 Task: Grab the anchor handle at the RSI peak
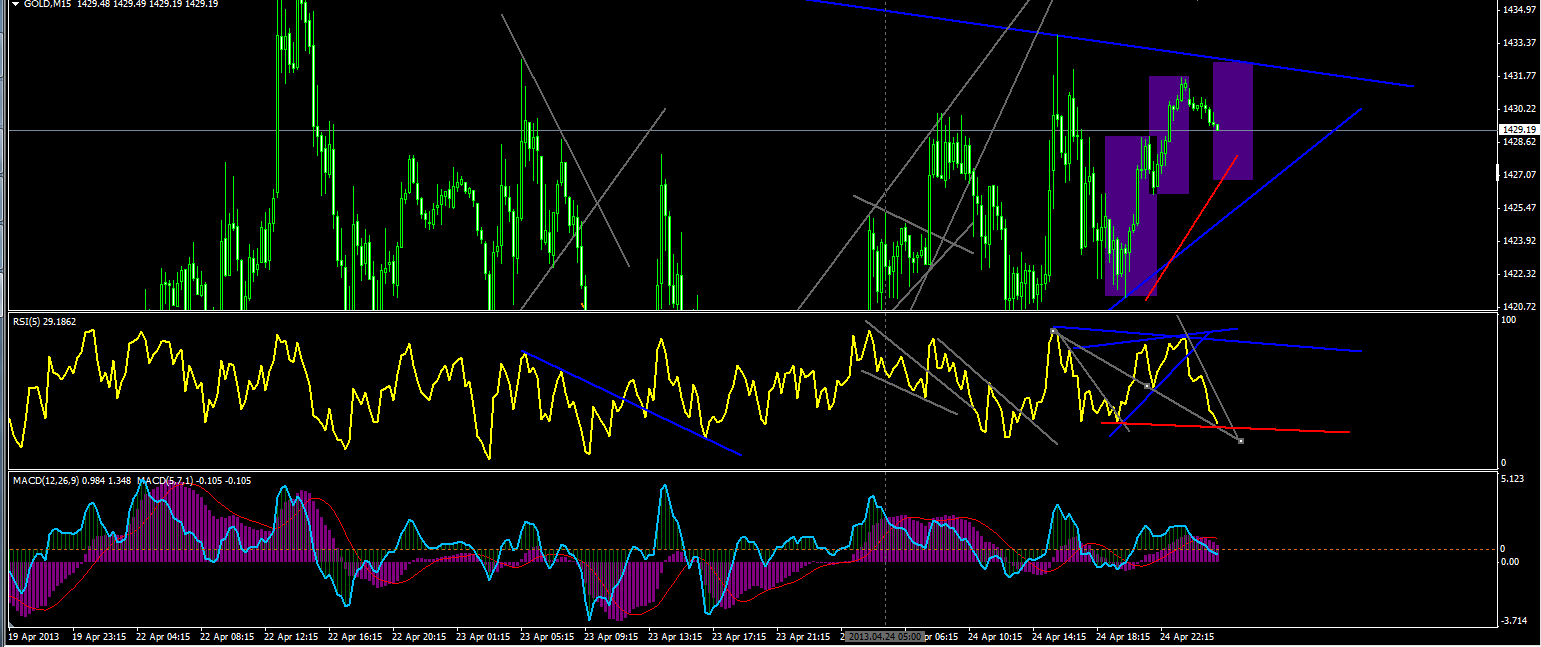tap(1053, 330)
